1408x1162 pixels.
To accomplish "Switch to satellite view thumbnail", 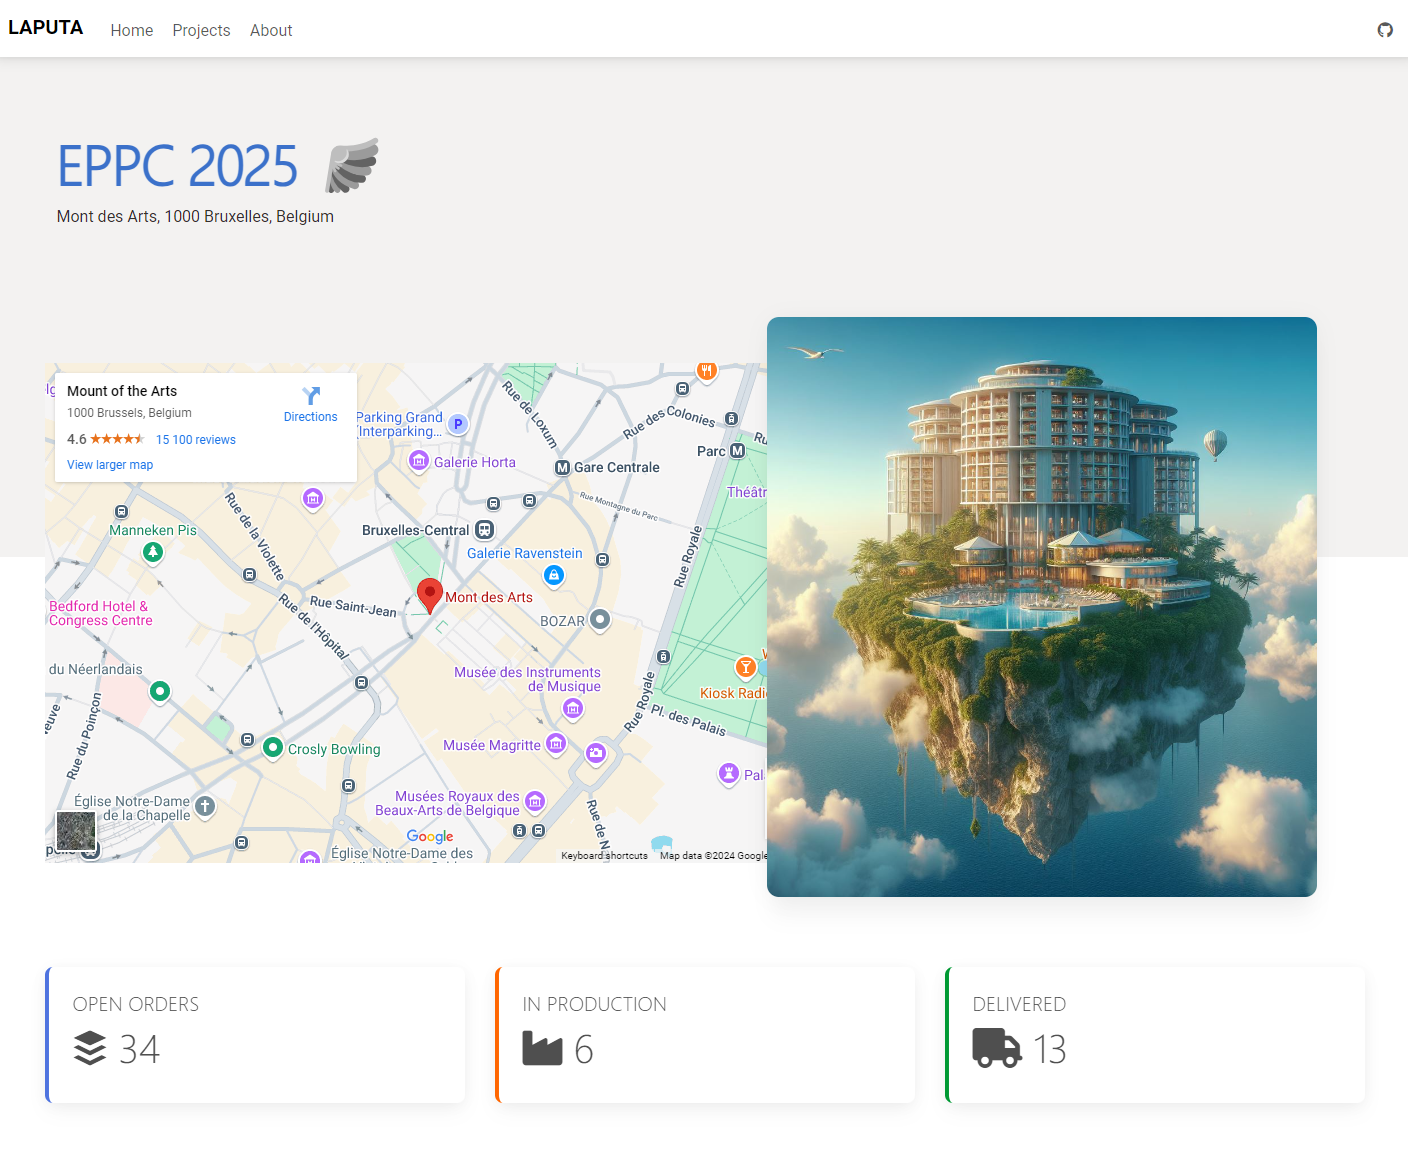I will pos(76,831).
